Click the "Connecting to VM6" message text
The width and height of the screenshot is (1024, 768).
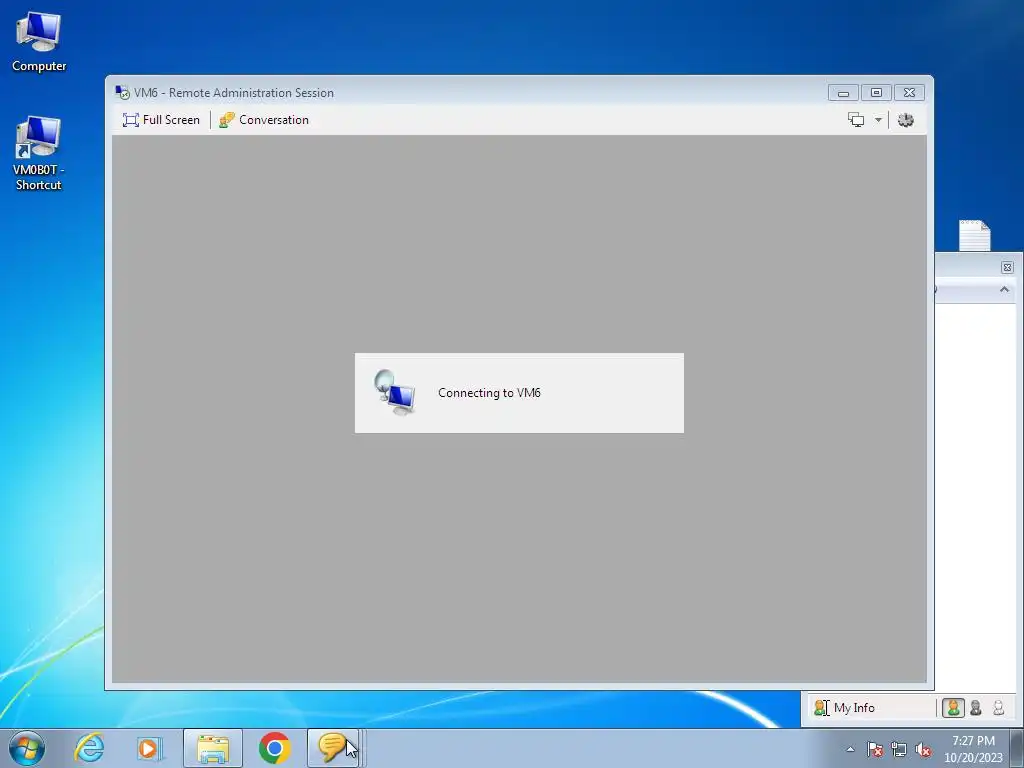coord(489,392)
